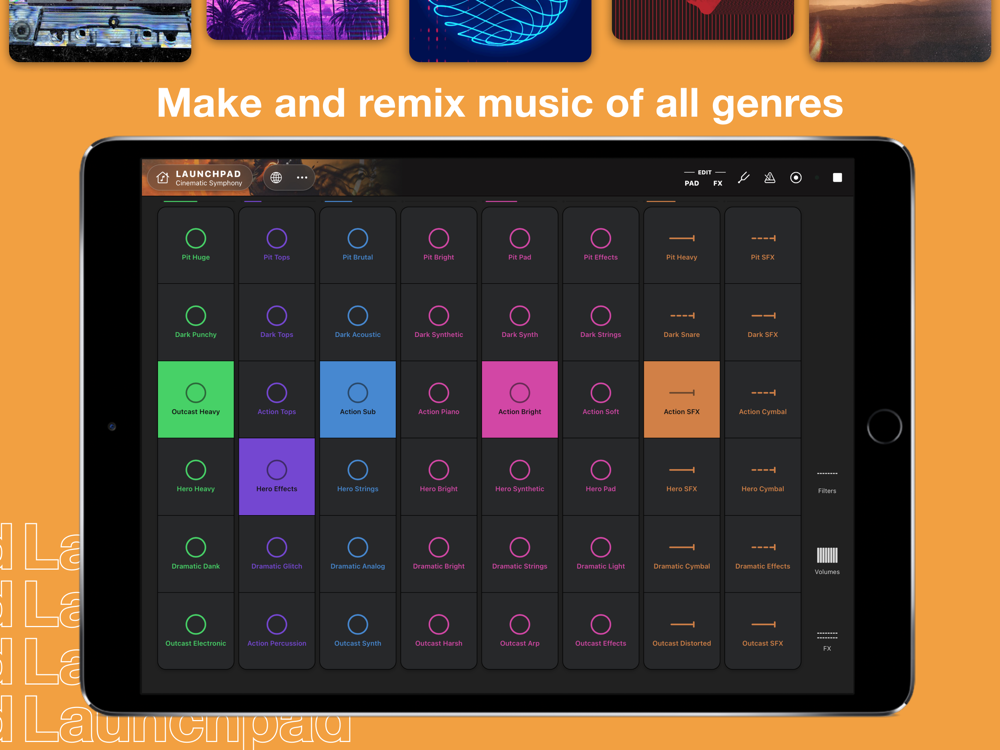
Task: Launch the Hero Cymbal pad
Action: tap(763, 476)
